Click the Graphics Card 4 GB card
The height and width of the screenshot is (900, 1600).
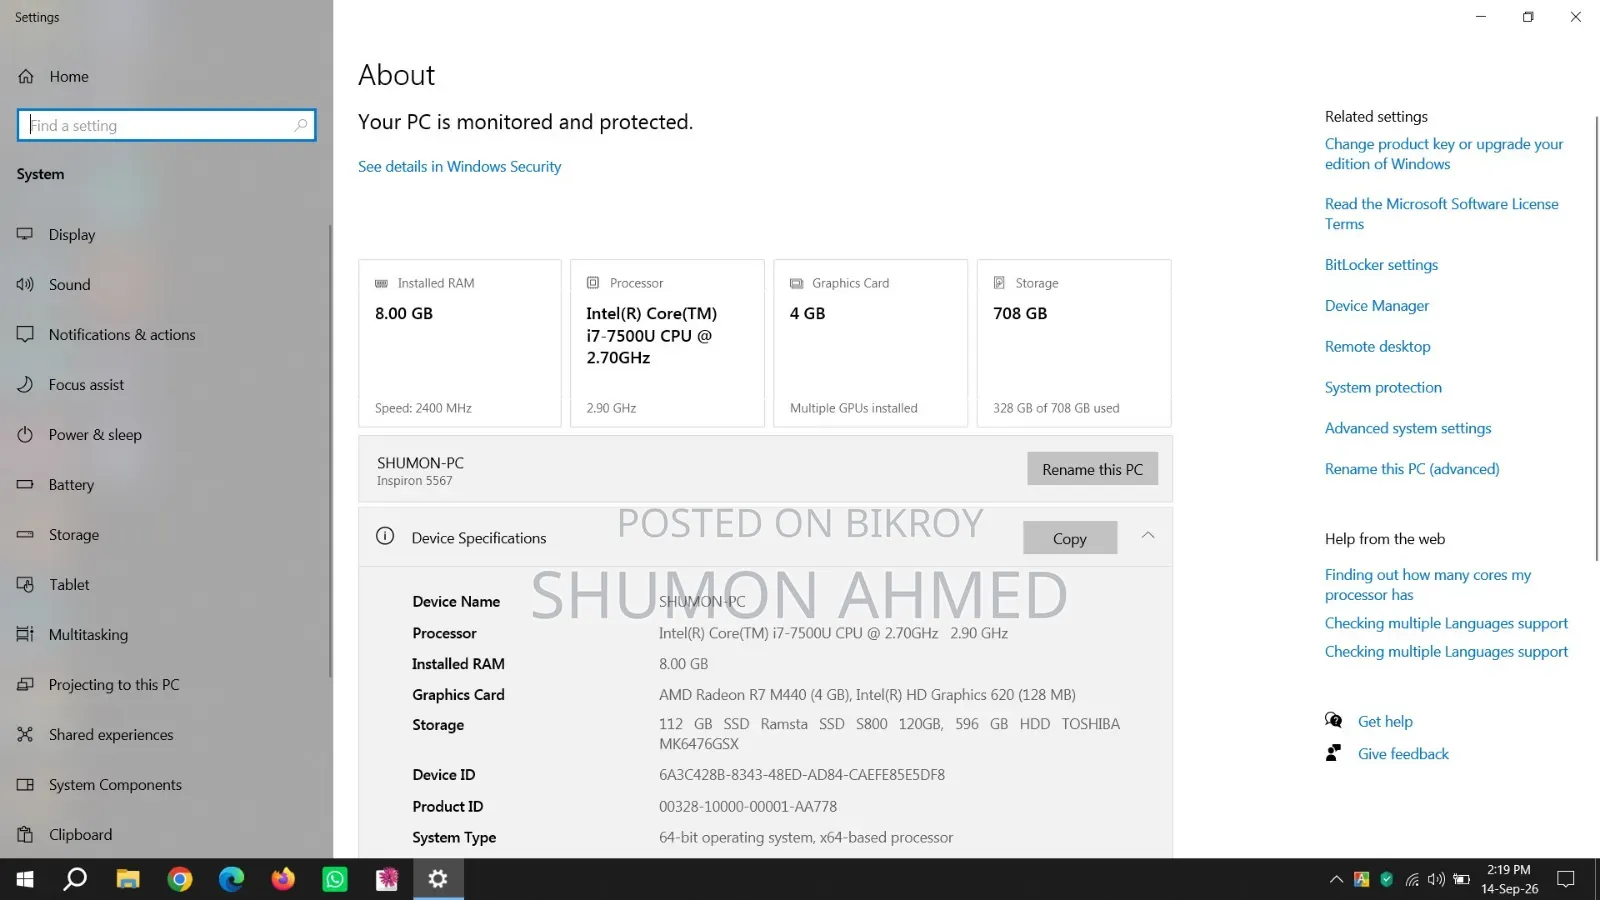[x=871, y=344]
